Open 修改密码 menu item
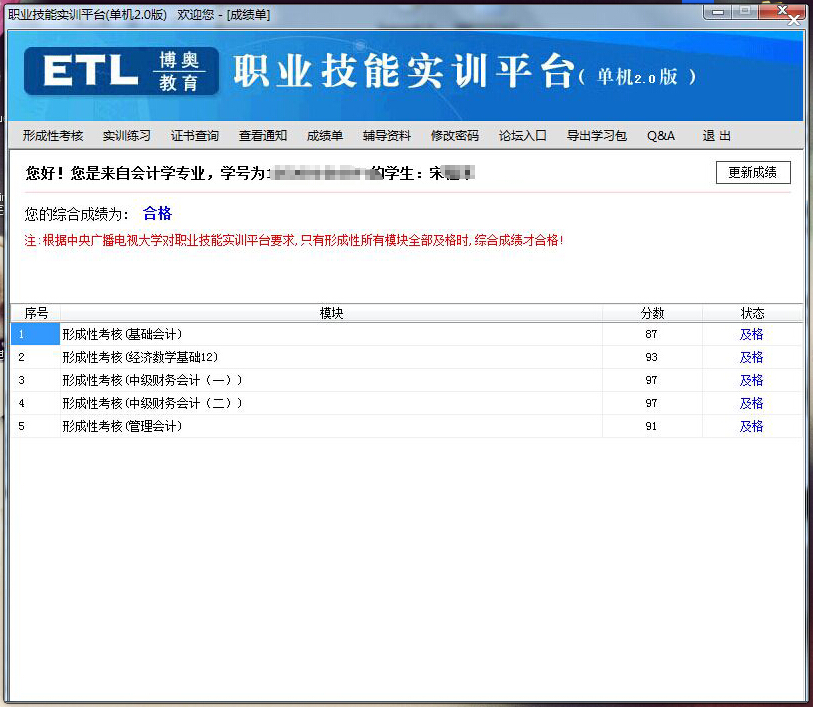813x707 pixels. tap(455, 136)
